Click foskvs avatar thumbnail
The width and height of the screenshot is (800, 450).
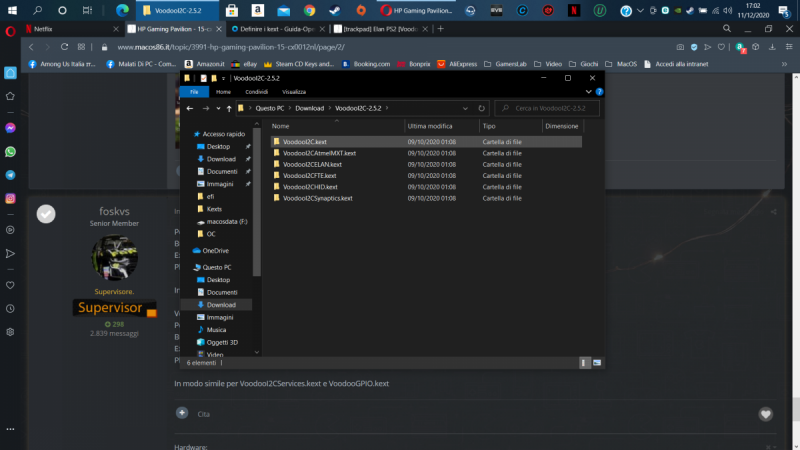[114, 257]
